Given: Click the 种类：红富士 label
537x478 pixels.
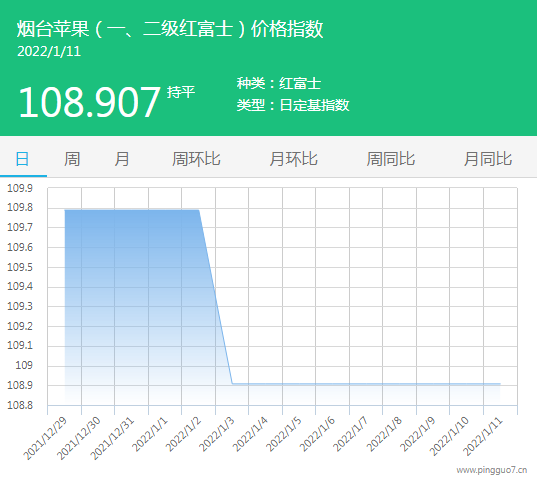Looking at the screenshot, I should click(x=279, y=83).
